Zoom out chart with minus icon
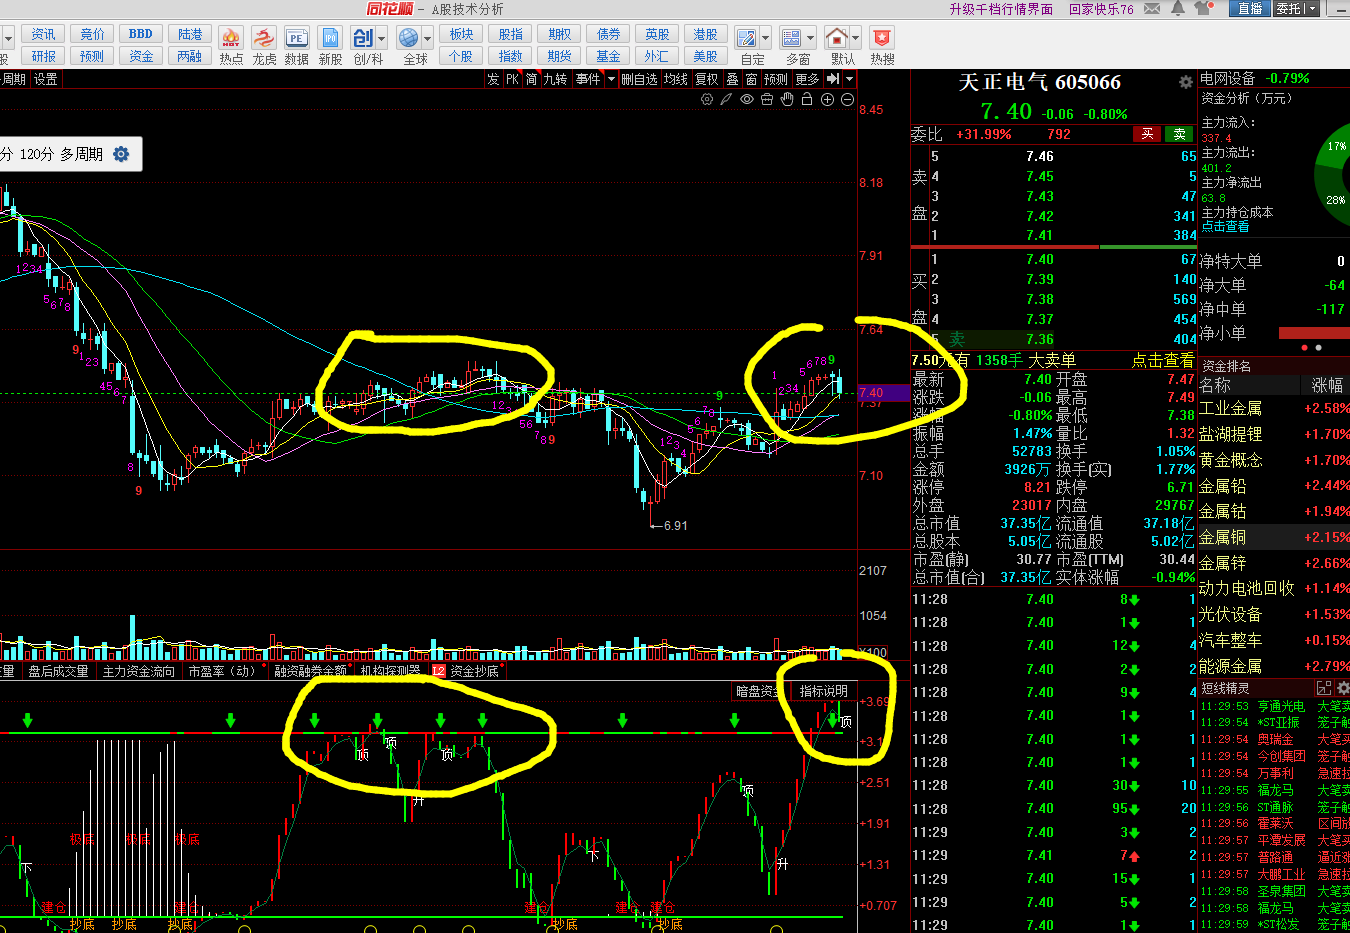 (847, 99)
